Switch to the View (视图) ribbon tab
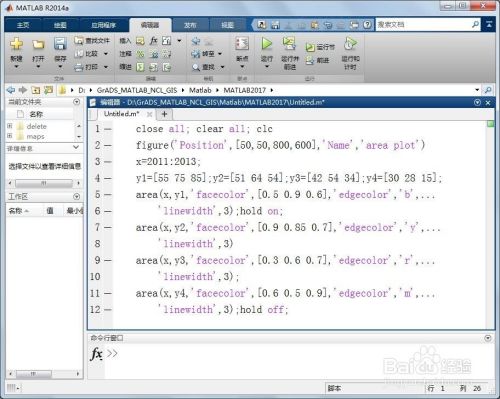Screen dimensions: 500x399 tap(228, 25)
